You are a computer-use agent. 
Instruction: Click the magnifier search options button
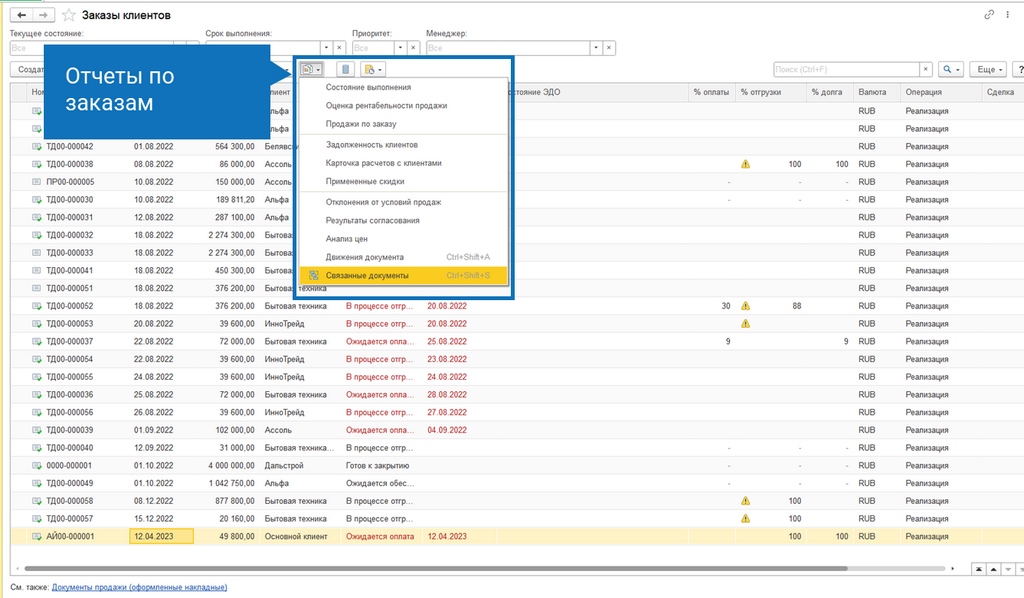pos(951,69)
